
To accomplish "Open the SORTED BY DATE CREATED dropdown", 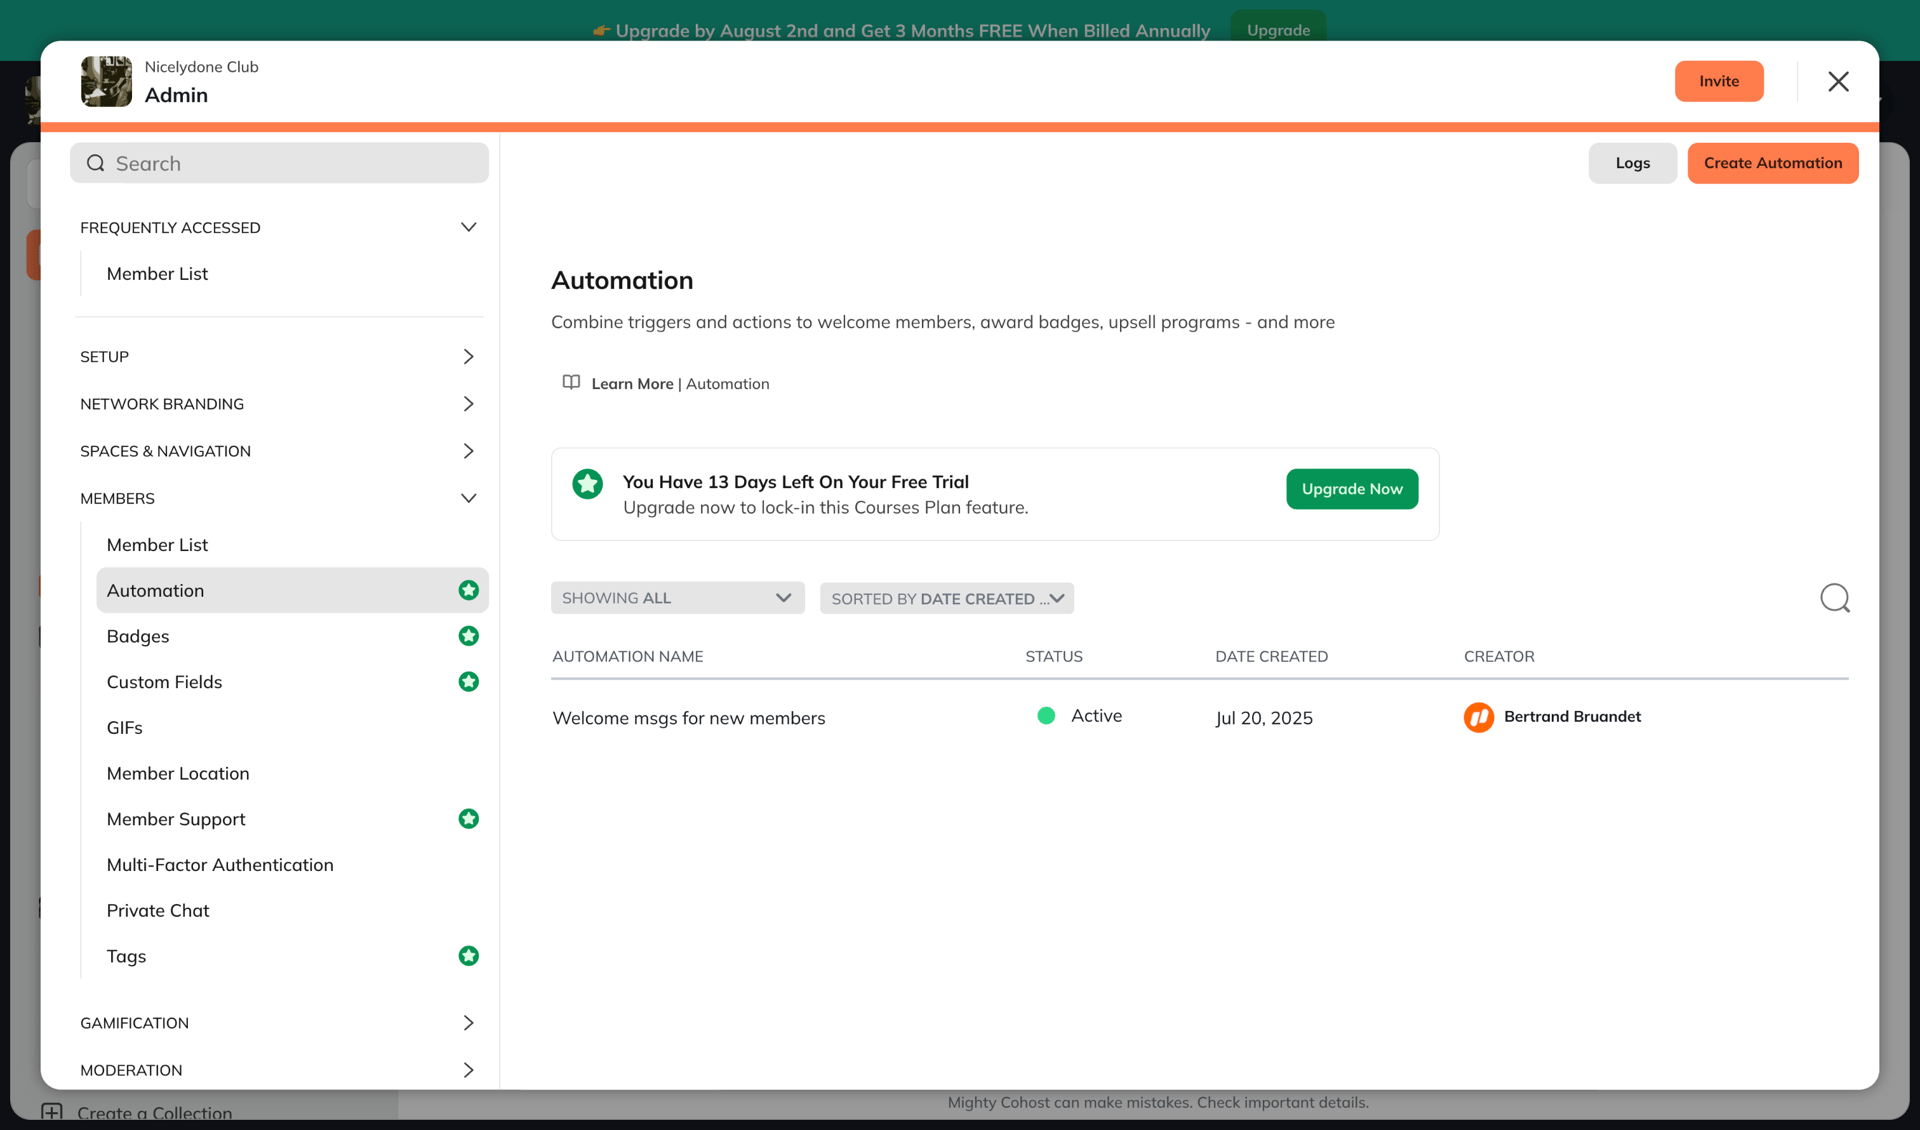I will pos(946,598).
